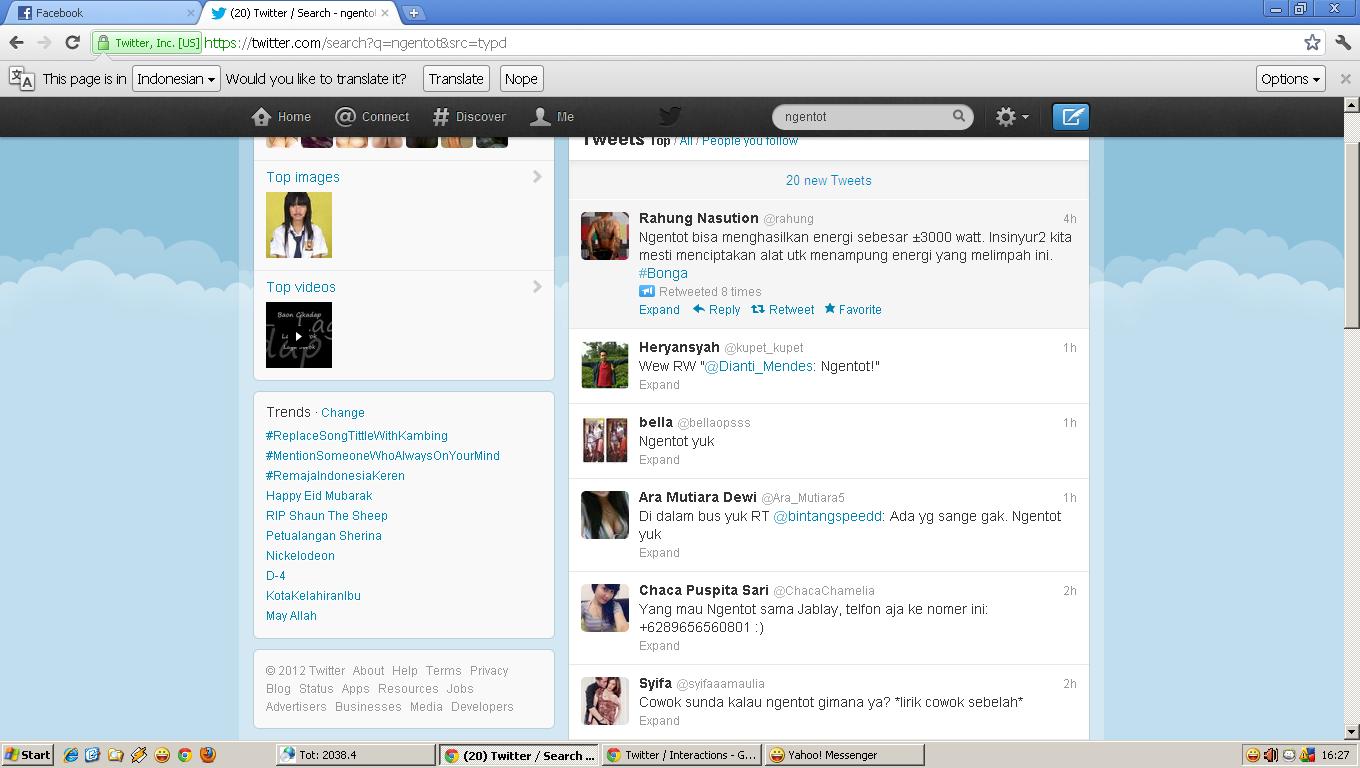
Task: Click the Twitter bird logo in navbar
Action: pyautogui.click(x=670, y=116)
